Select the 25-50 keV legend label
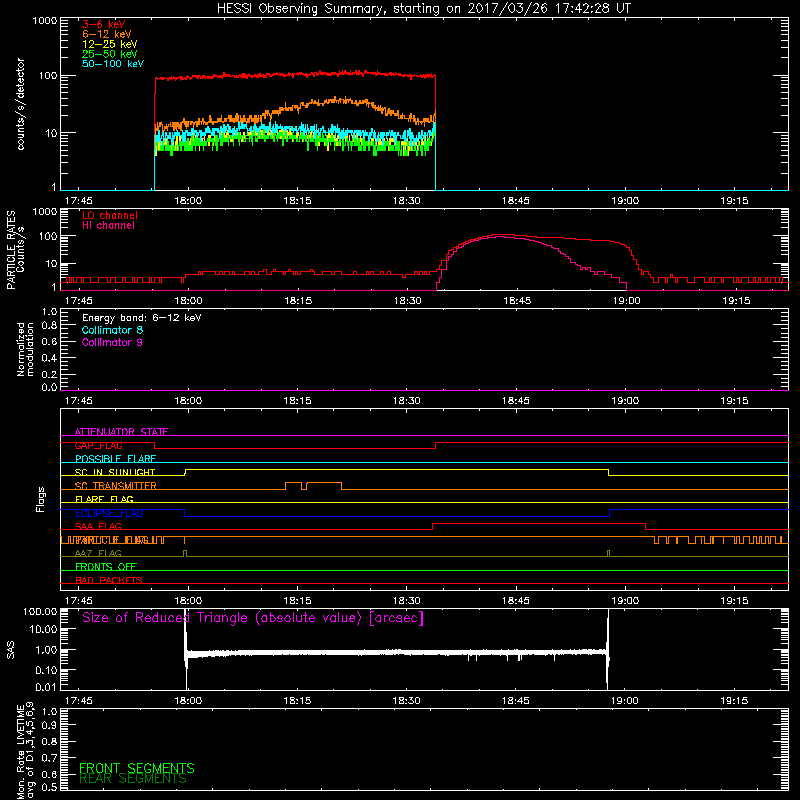The width and height of the screenshot is (800, 800). tap(110, 54)
